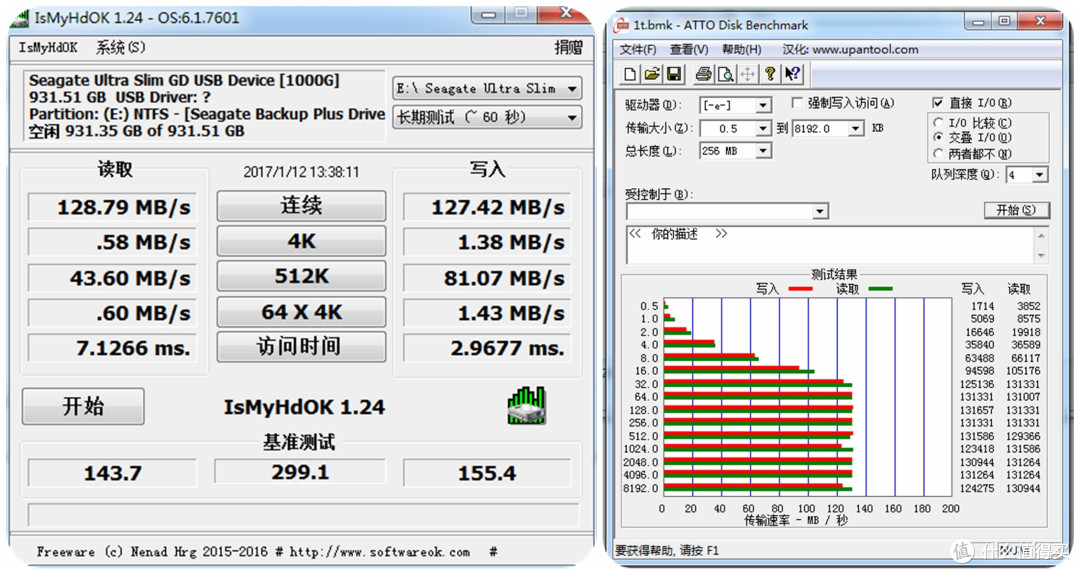Screen dimensions: 1080x574
Task: Open the 受控制于 dropdown
Action: tap(820, 212)
